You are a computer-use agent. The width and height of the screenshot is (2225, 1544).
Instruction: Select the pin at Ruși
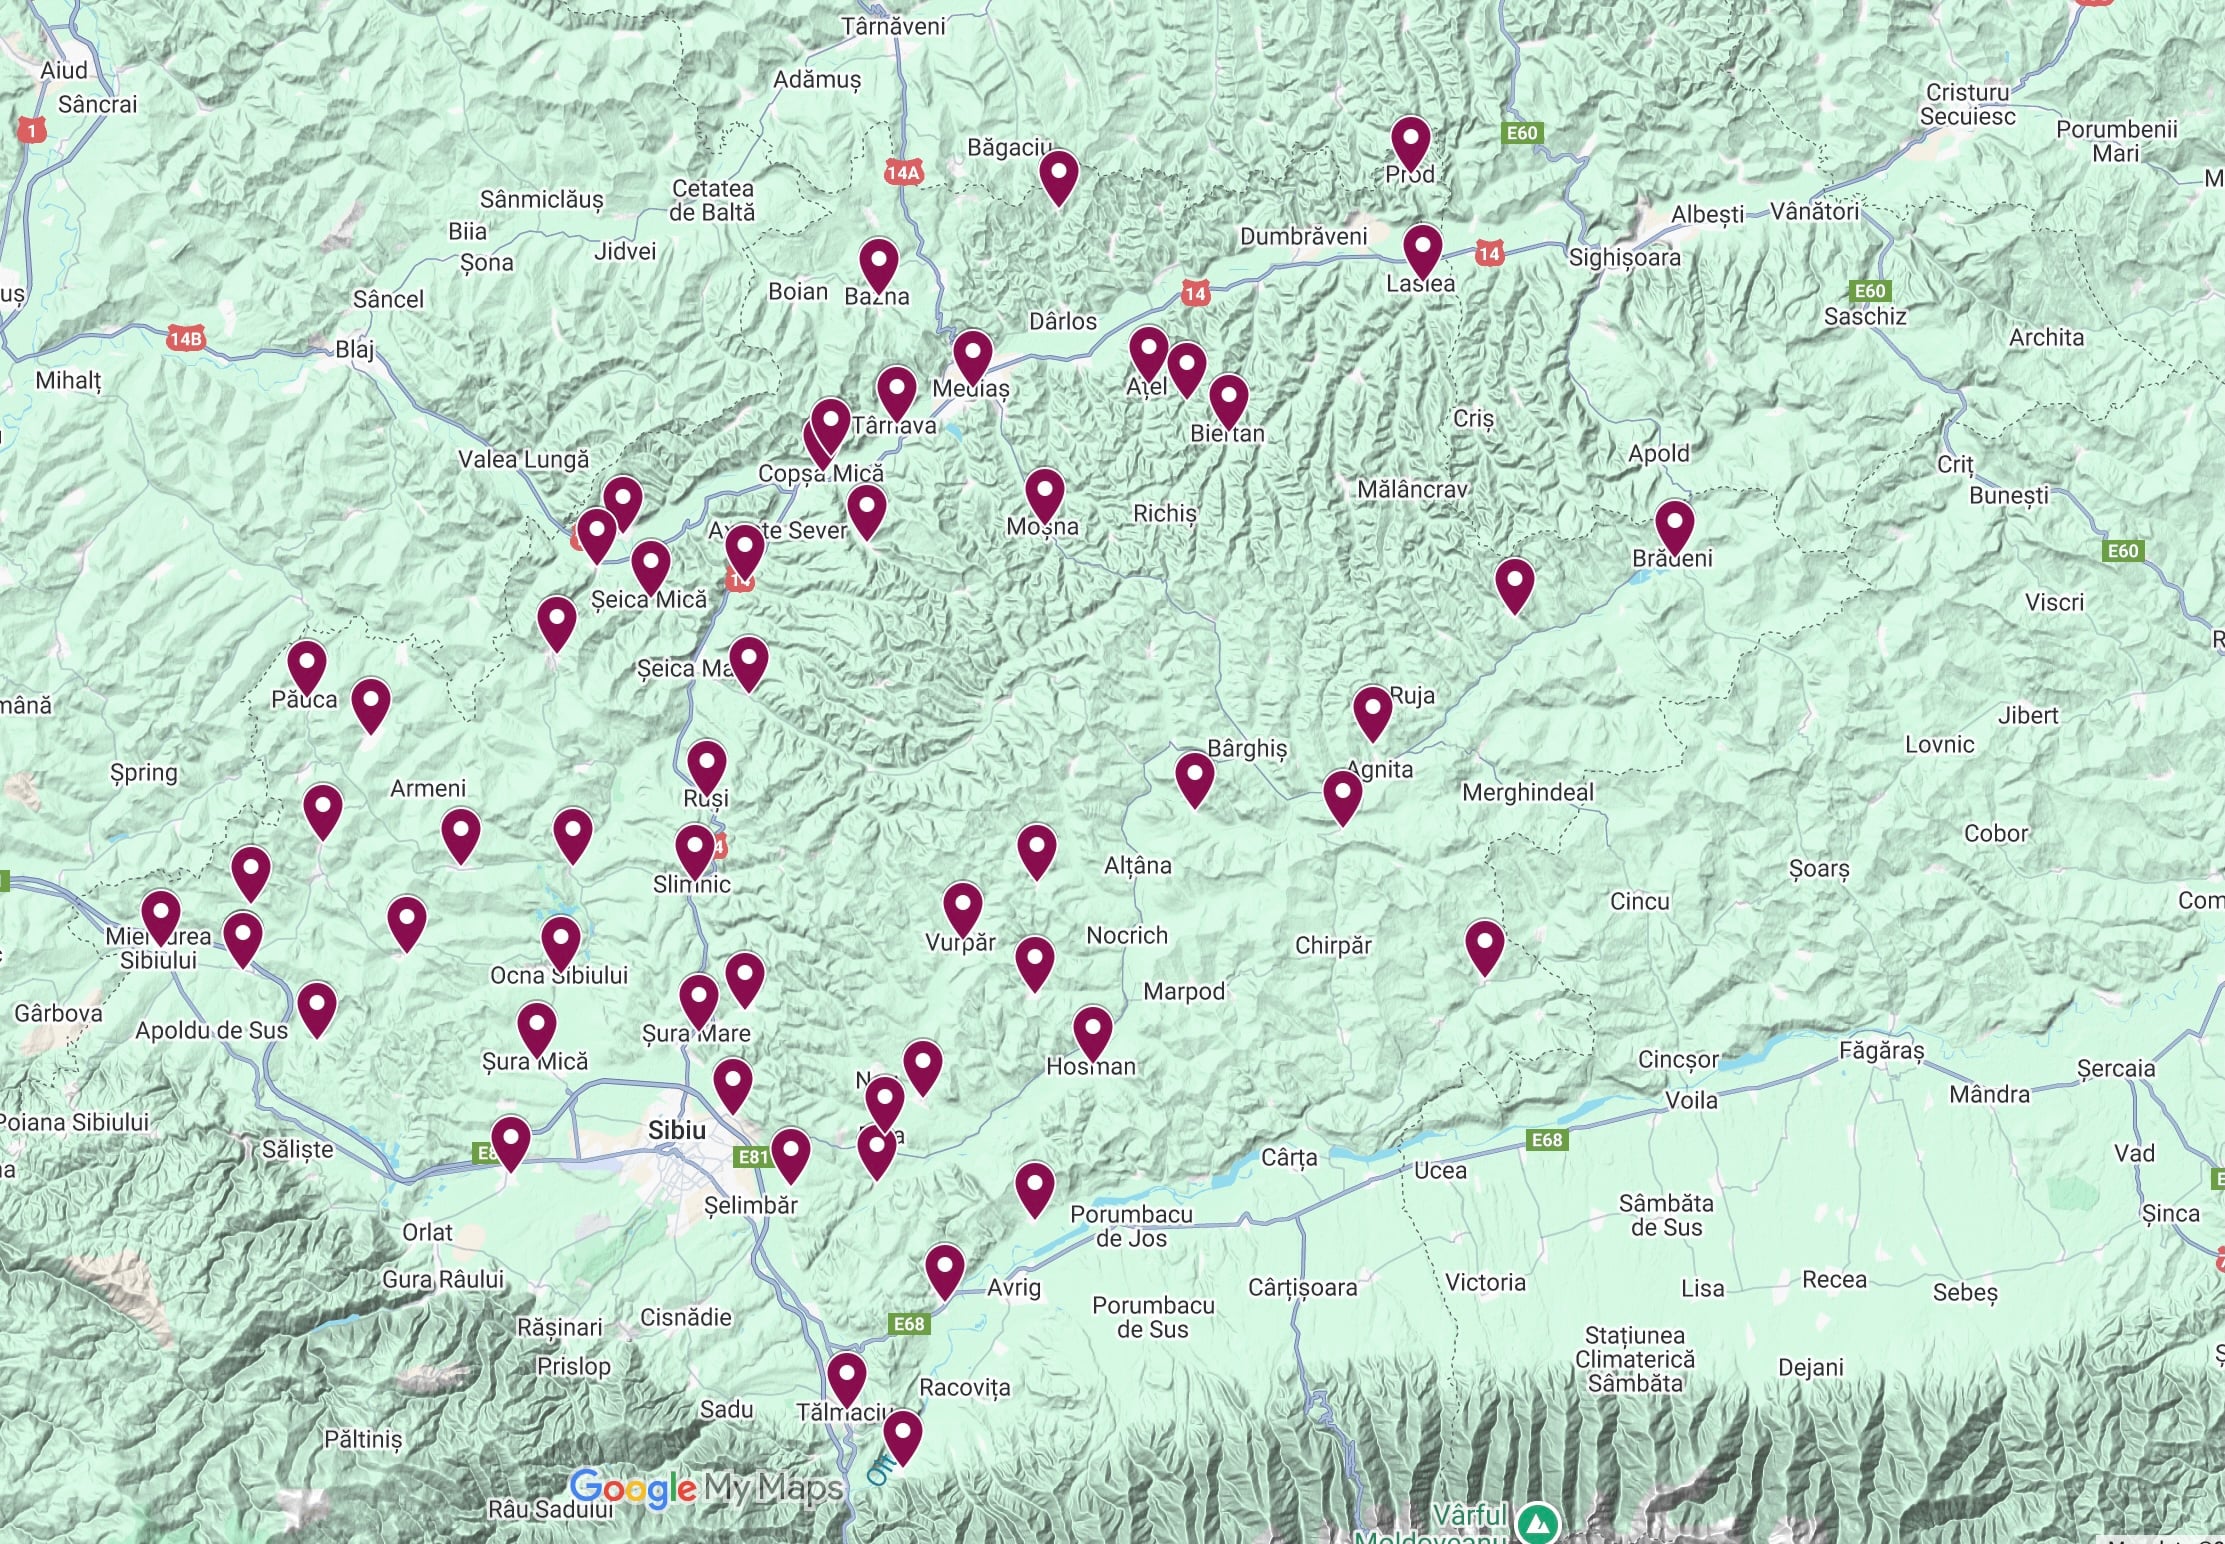706,768
